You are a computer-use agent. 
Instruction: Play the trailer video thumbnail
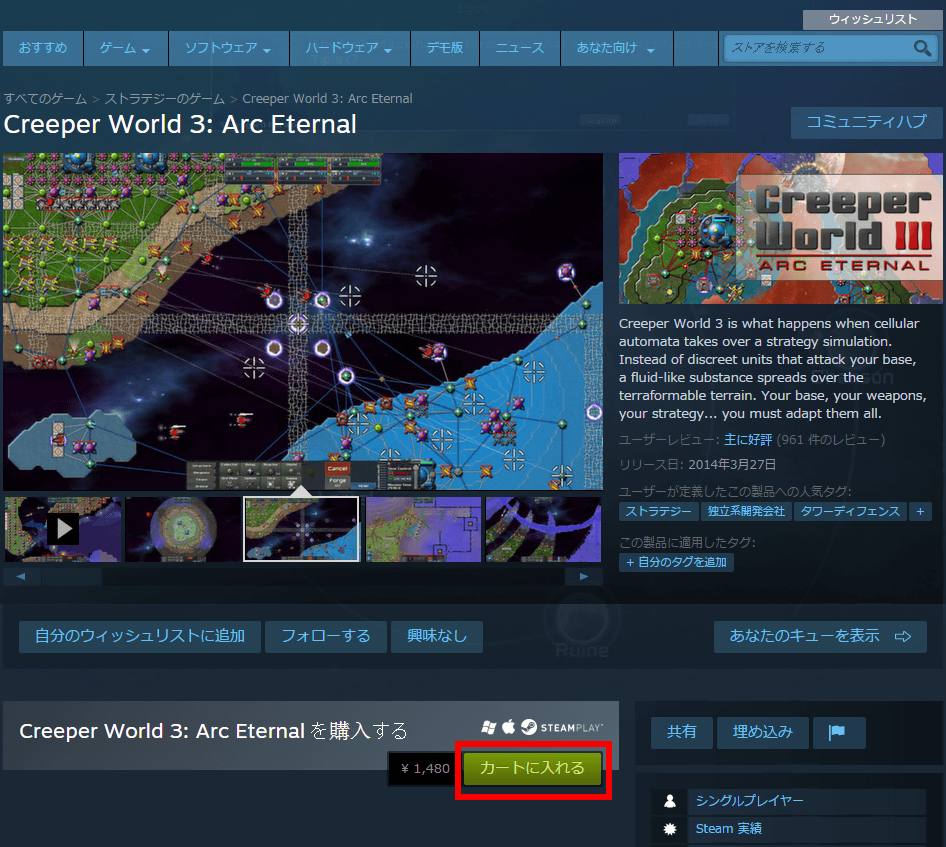(63, 529)
